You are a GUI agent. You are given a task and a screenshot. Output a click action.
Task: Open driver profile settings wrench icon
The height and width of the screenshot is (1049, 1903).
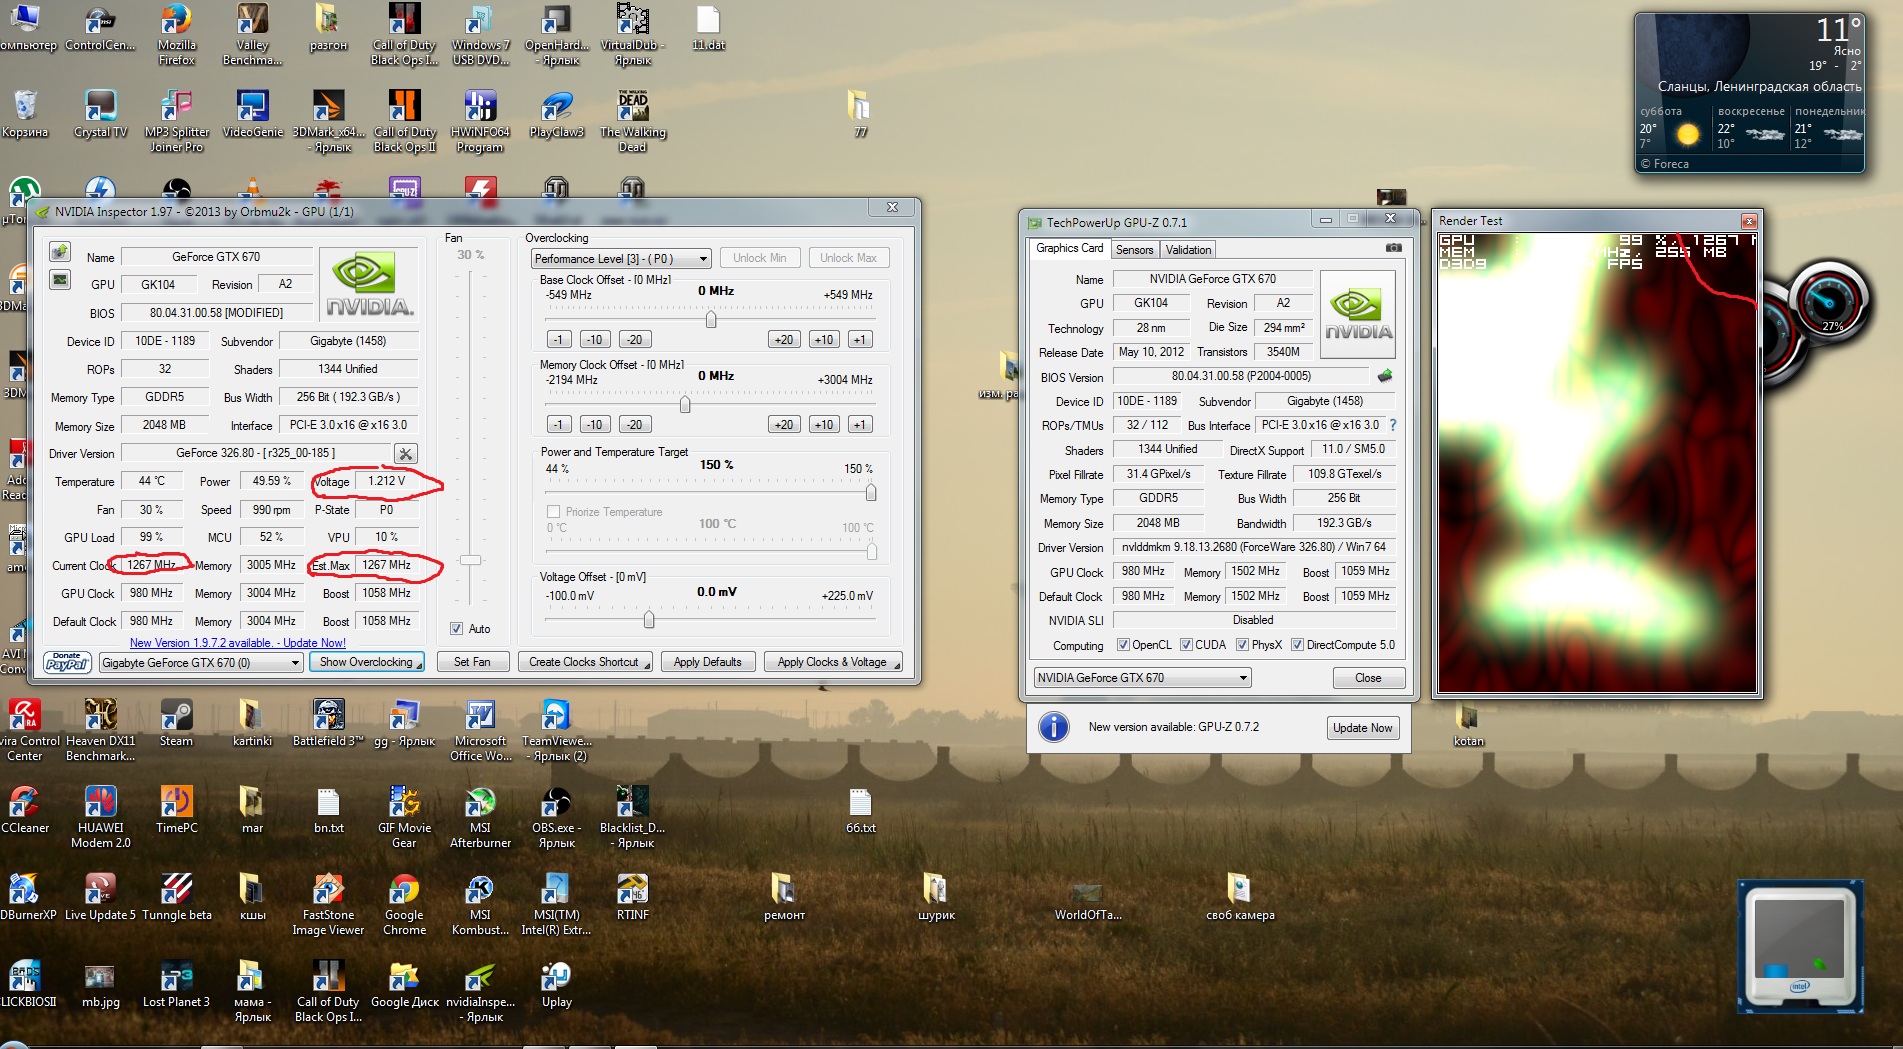click(405, 454)
